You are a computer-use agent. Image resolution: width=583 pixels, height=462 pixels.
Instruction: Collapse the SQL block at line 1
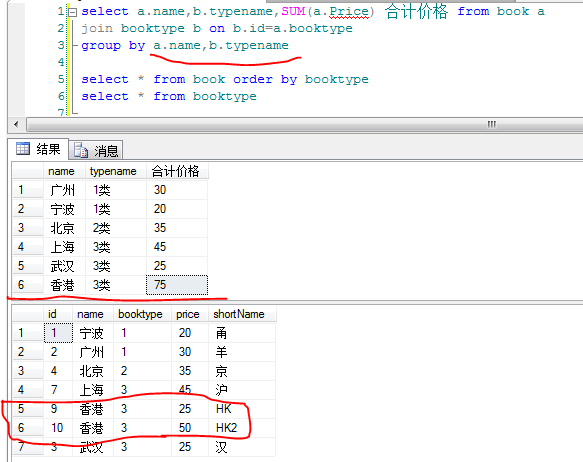point(73,12)
